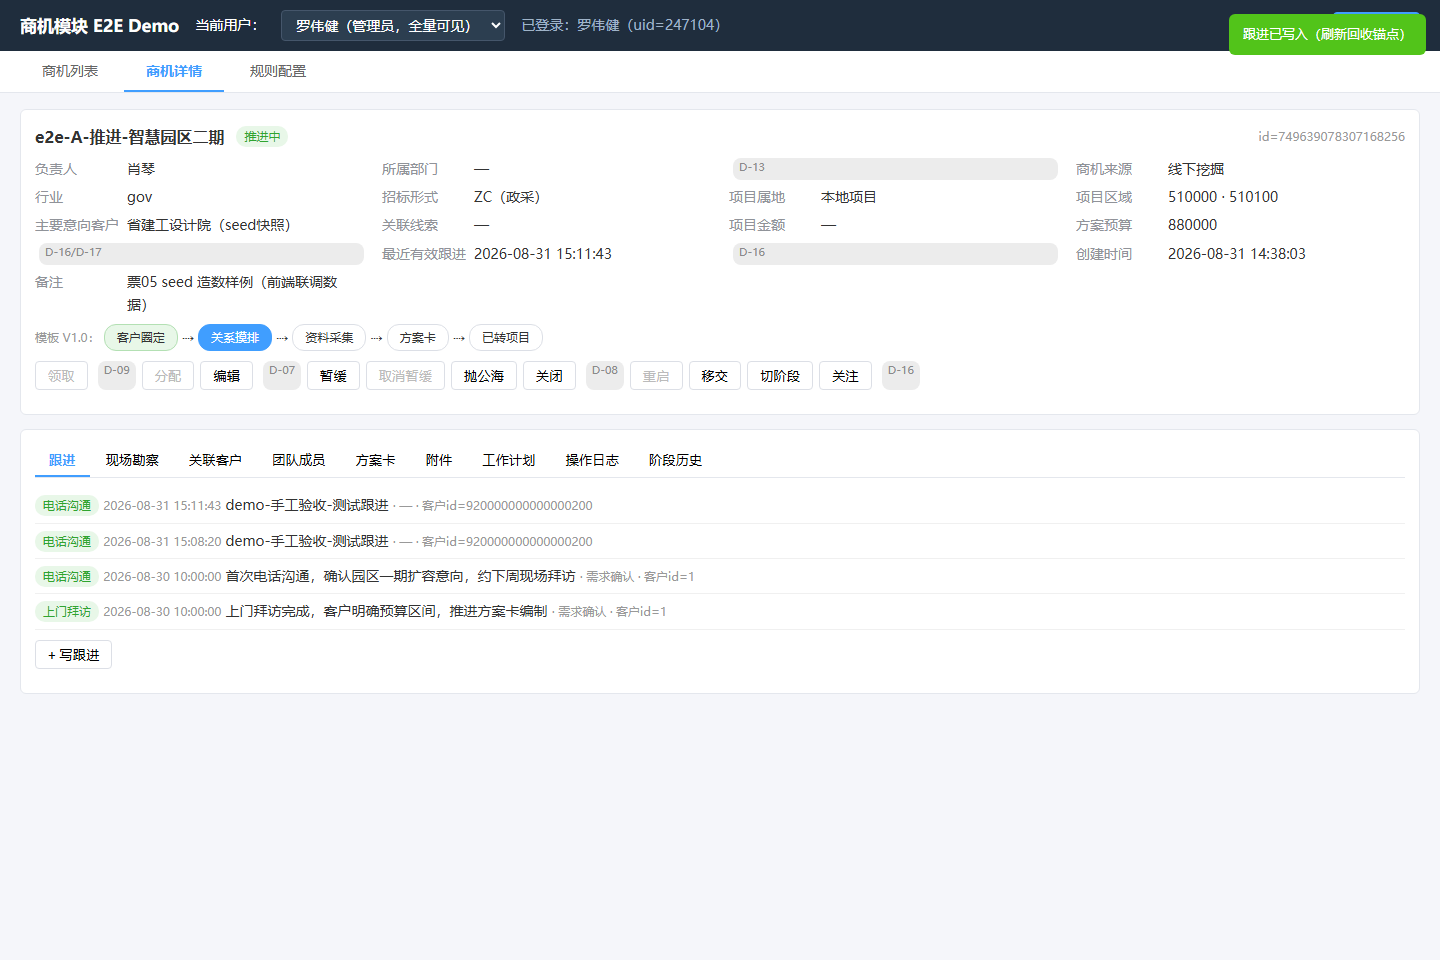This screenshot has width=1440, height=960.
Task: Open 规则配置 tab
Action: pyautogui.click(x=278, y=71)
